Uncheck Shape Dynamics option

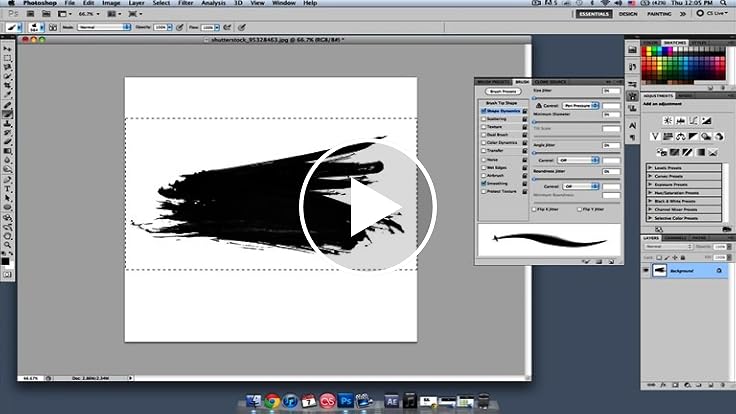[x=483, y=111]
